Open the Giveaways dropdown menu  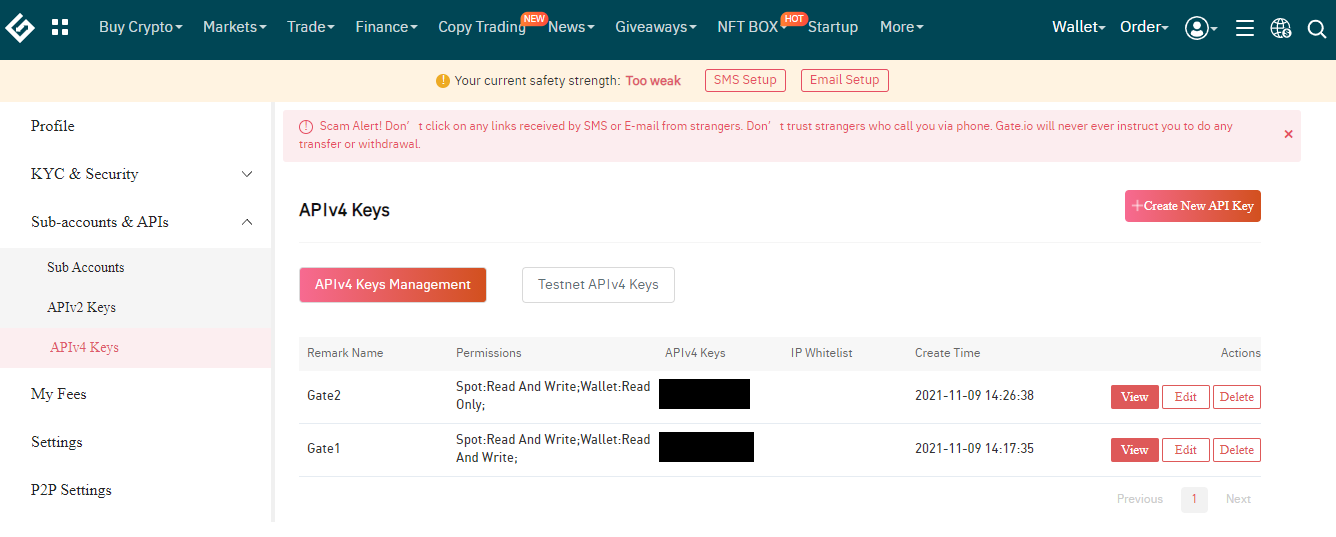tap(656, 27)
